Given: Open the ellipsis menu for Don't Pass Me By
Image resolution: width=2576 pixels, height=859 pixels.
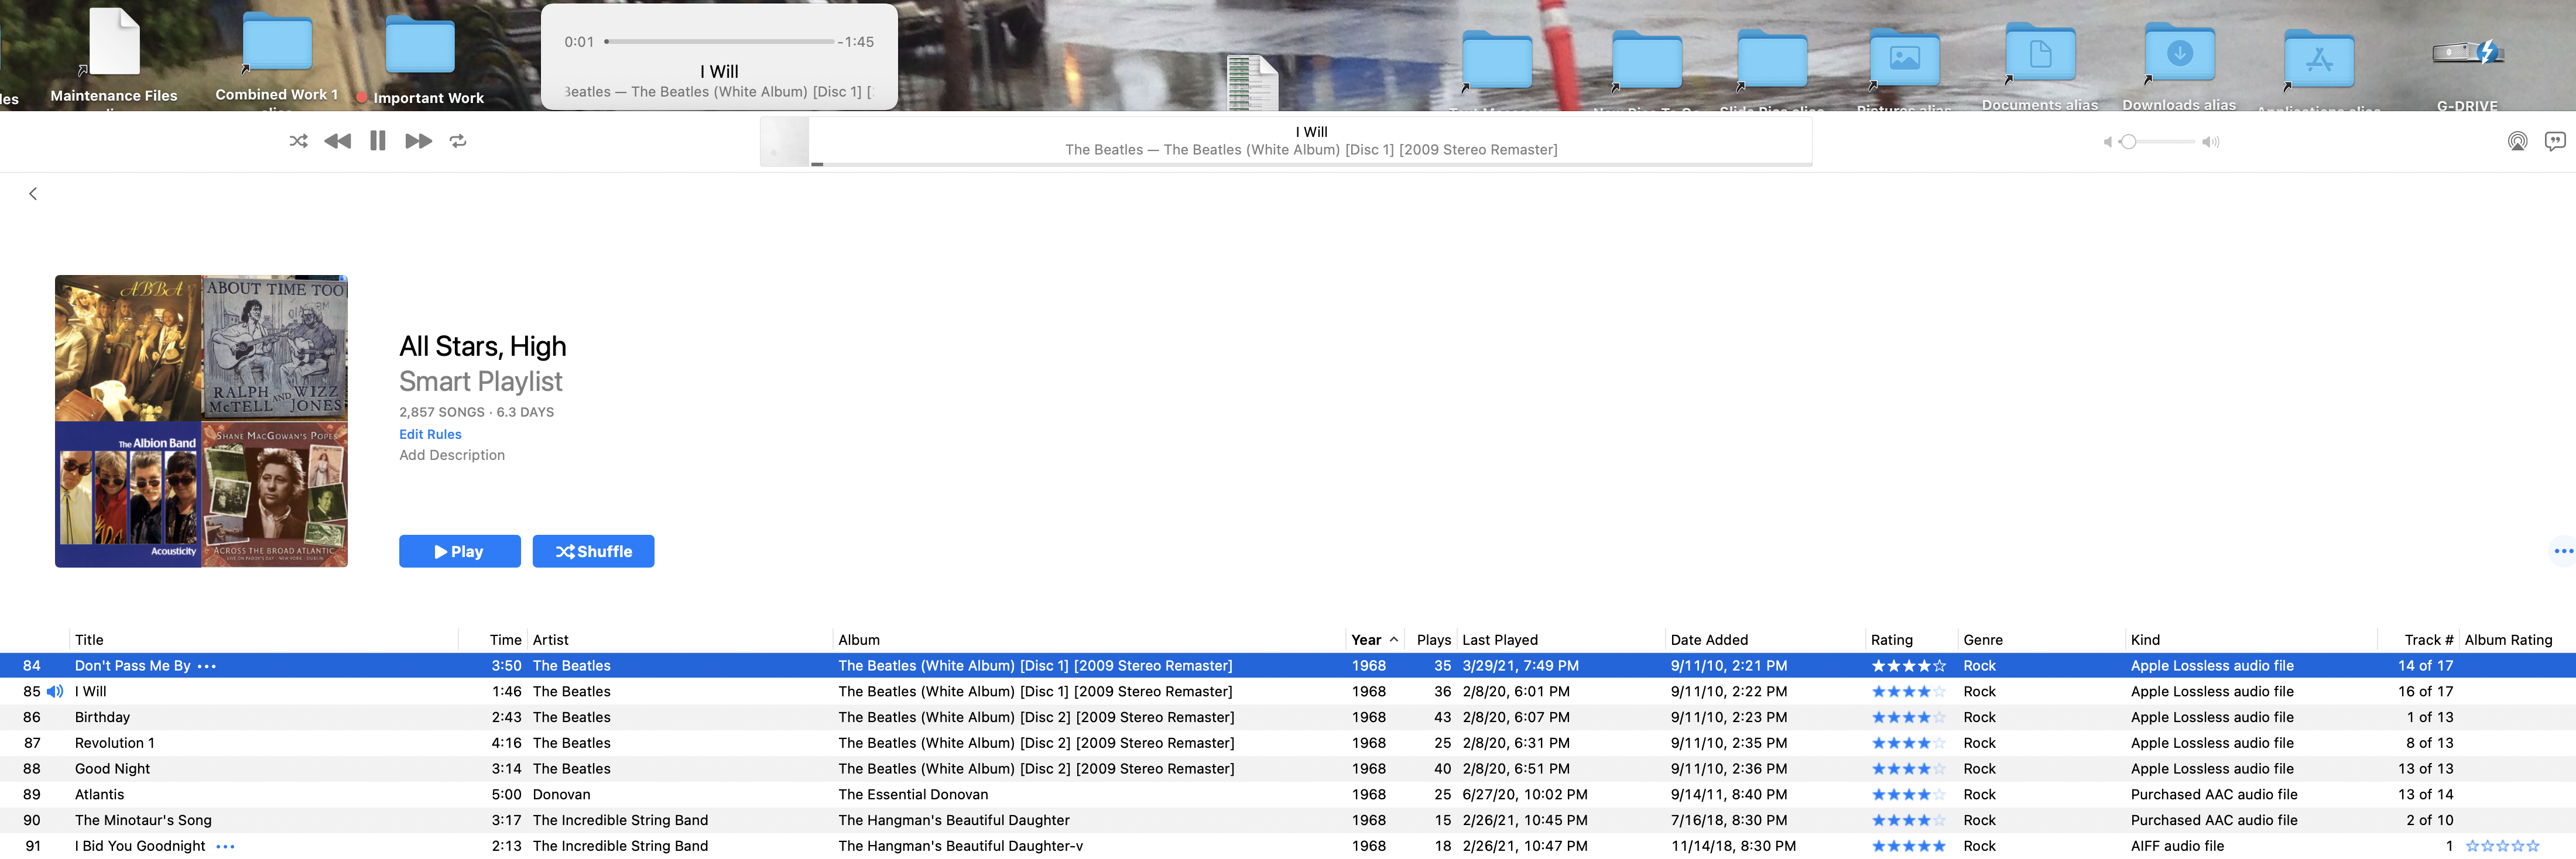Looking at the screenshot, I should [207, 666].
